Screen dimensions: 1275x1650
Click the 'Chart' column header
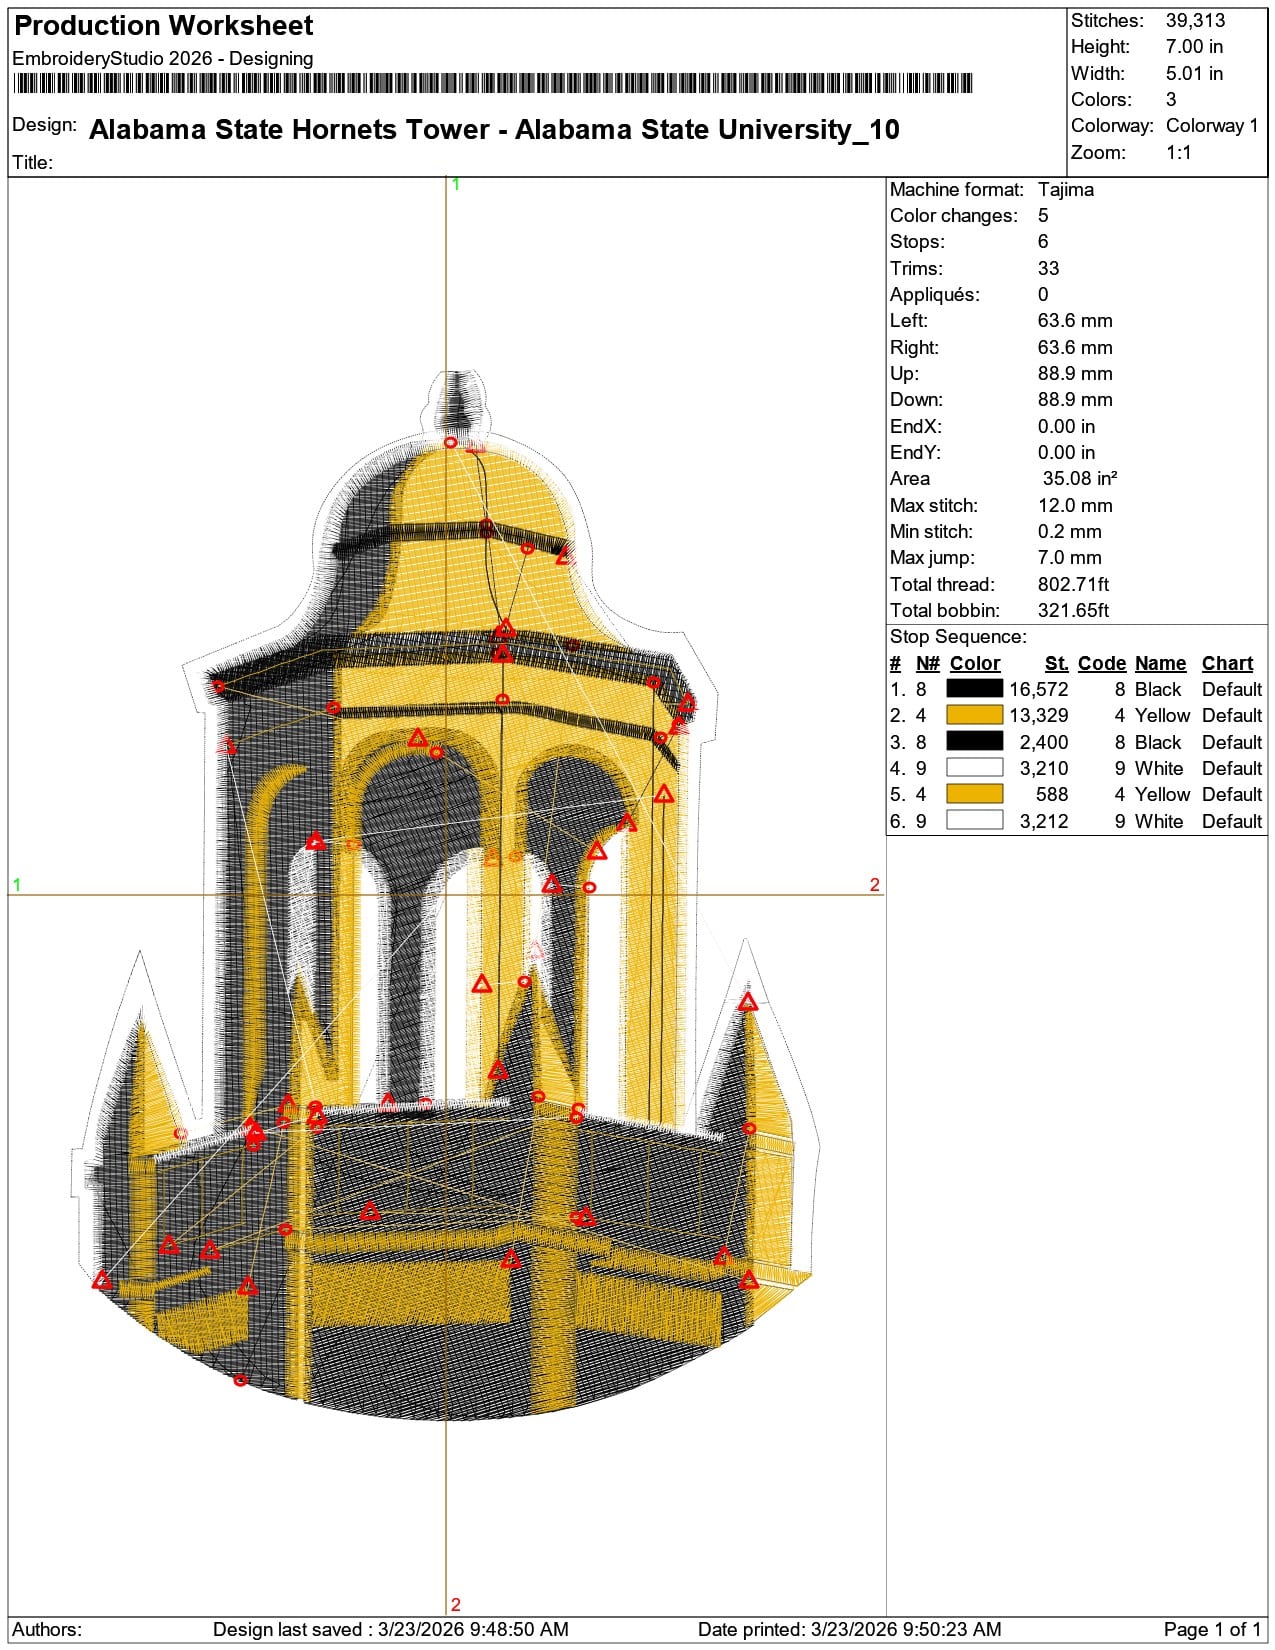tap(1228, 664)
